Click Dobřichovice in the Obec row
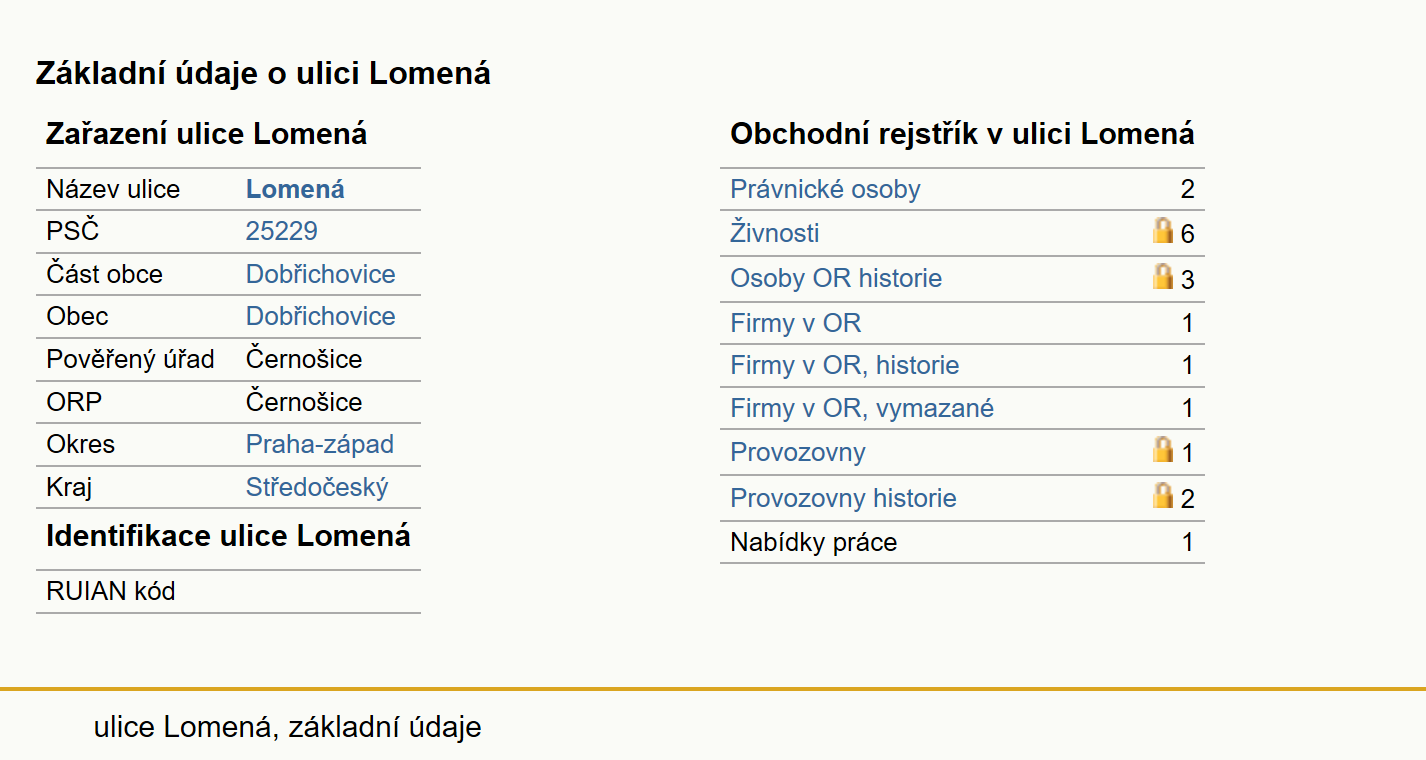Screen dimensions: 1426x760 (320, 316)
